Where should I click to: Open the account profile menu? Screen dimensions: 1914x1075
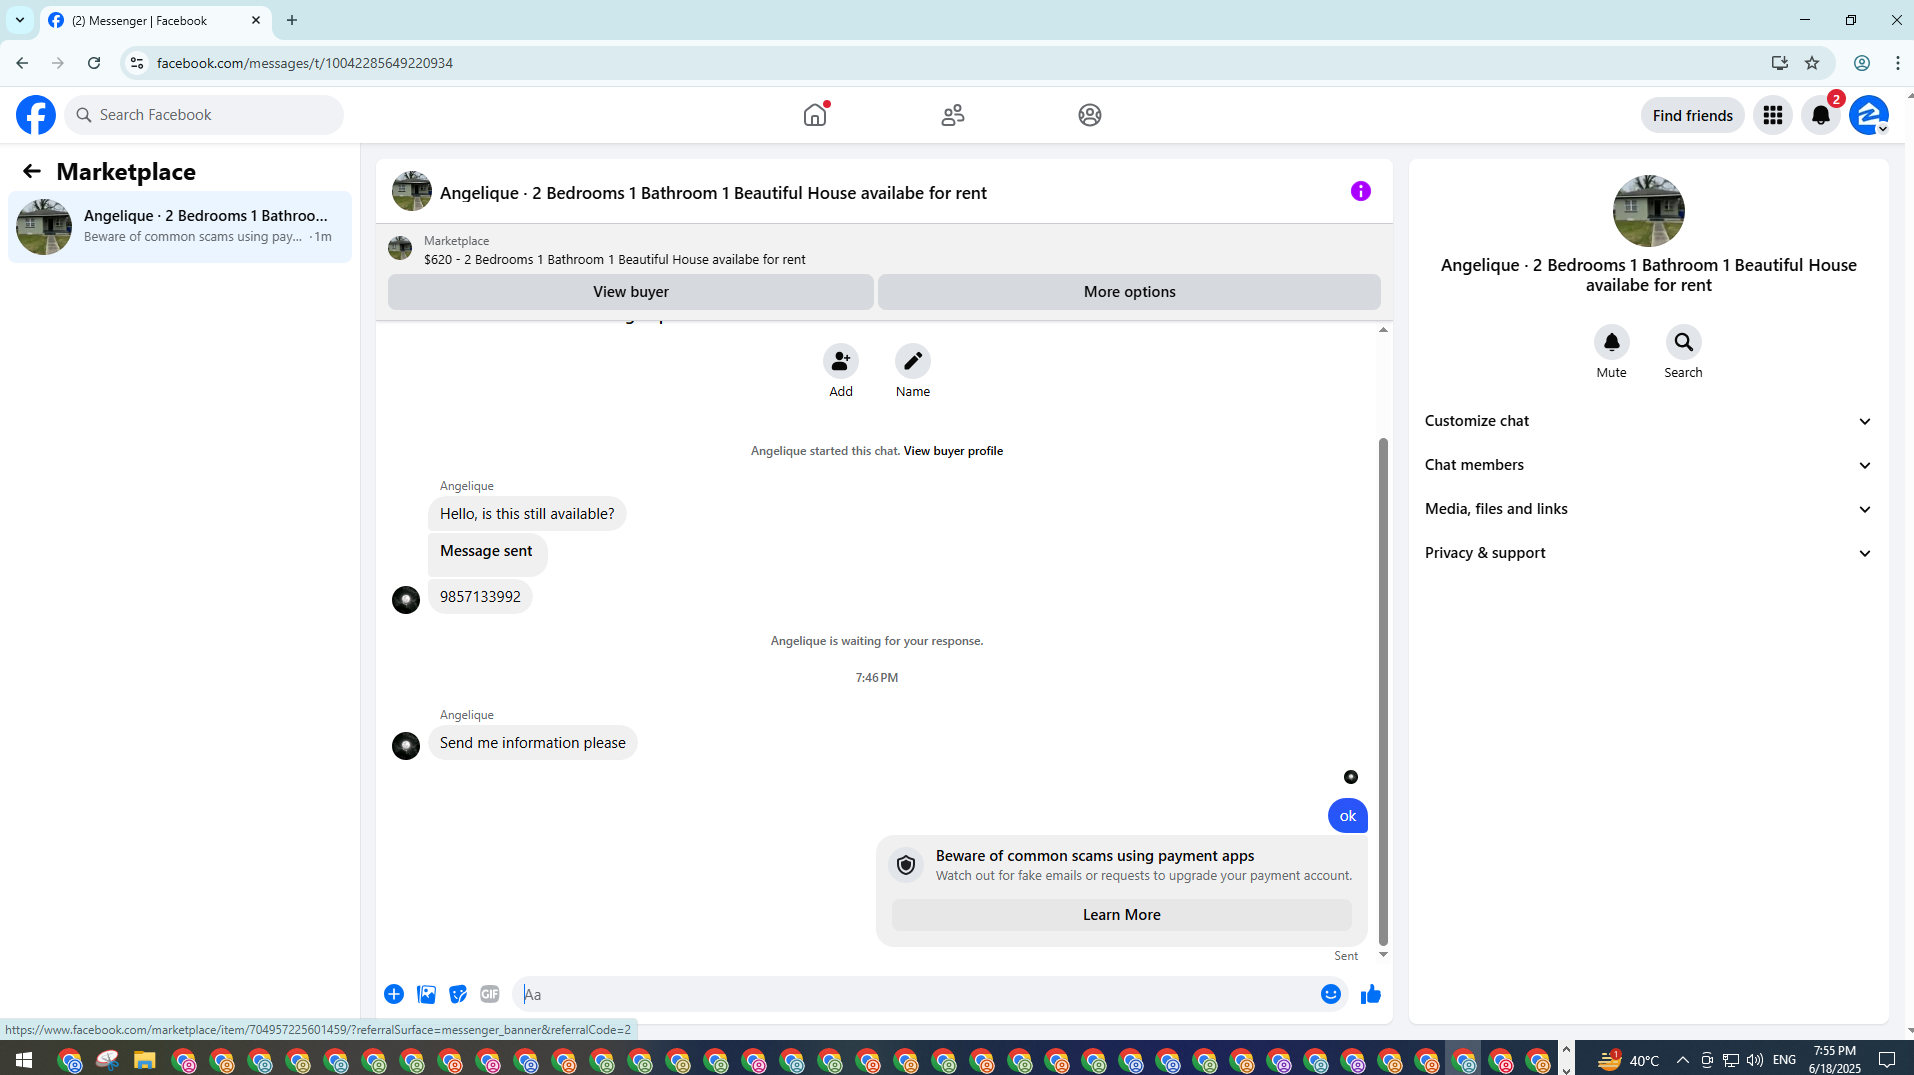point(1868,115)
